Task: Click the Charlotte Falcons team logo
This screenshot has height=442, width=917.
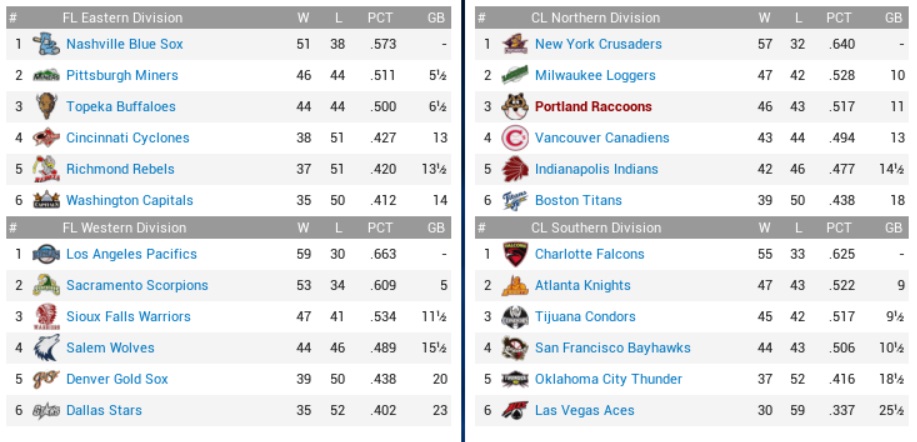Action: coord(515,254)
